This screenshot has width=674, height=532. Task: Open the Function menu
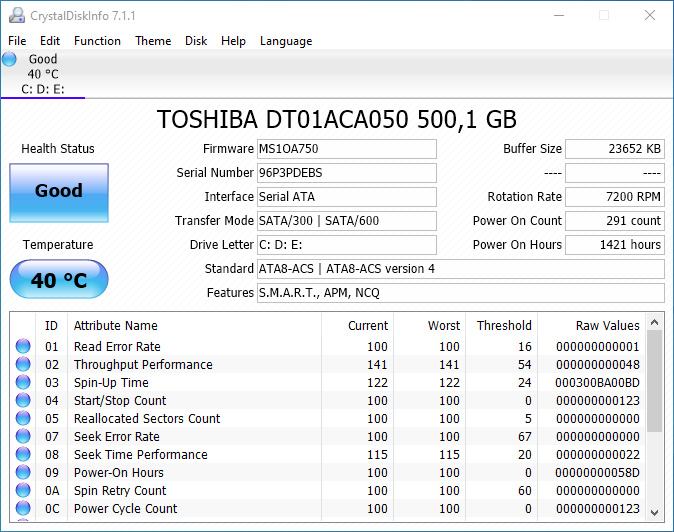coord(97,41)
